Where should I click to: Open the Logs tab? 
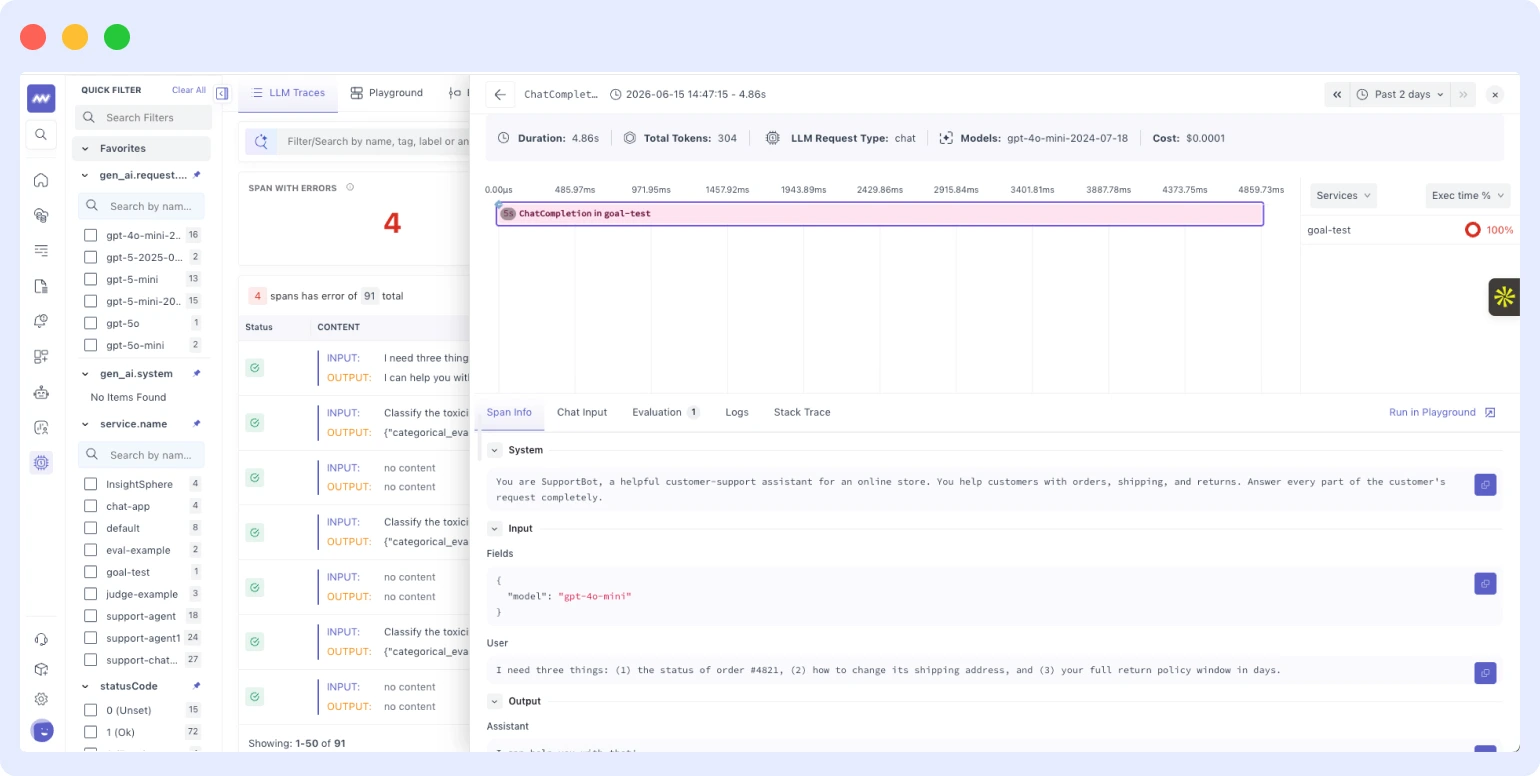(x=737, y=412)
